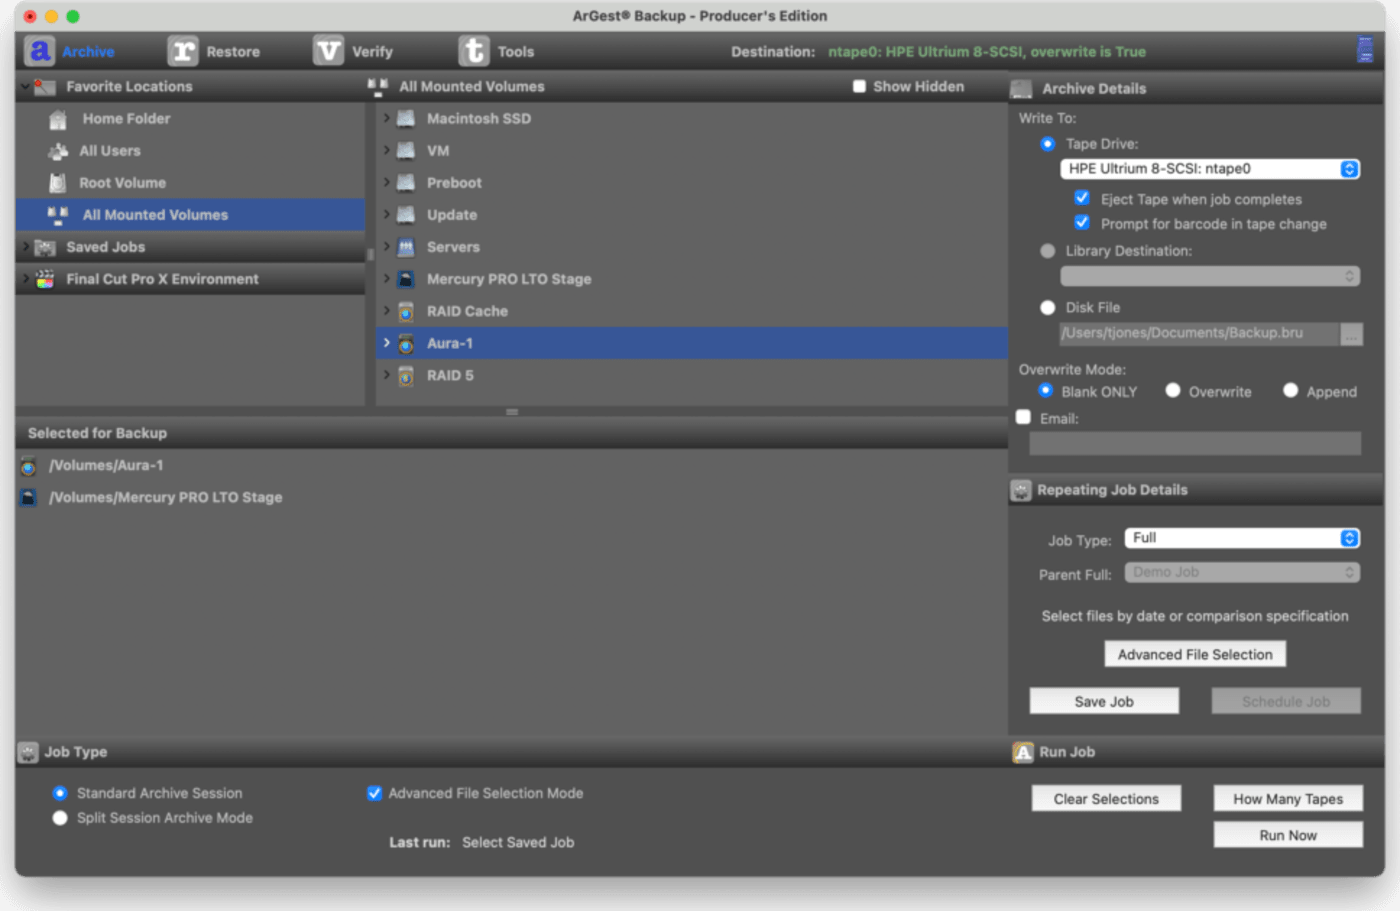Choose Split Session Archive Mode

(x=60, y=818)
